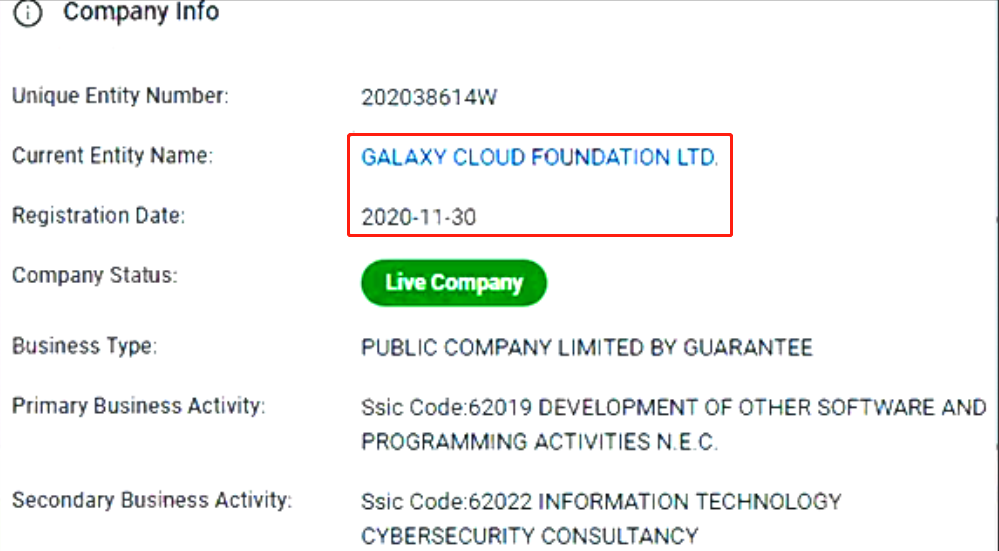Select the CYBERSECURITY CONSULTANCY line
999x551 pixels.
(529, 535)
